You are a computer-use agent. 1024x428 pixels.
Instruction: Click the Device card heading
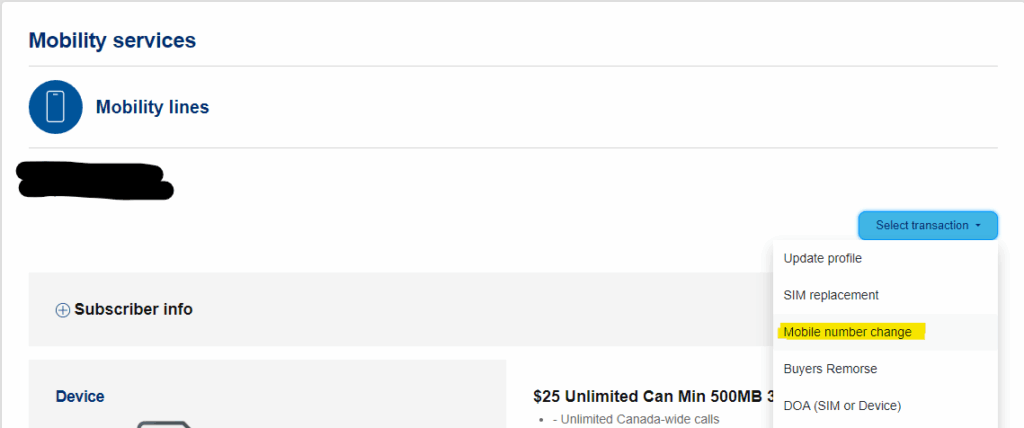point(80,397)
